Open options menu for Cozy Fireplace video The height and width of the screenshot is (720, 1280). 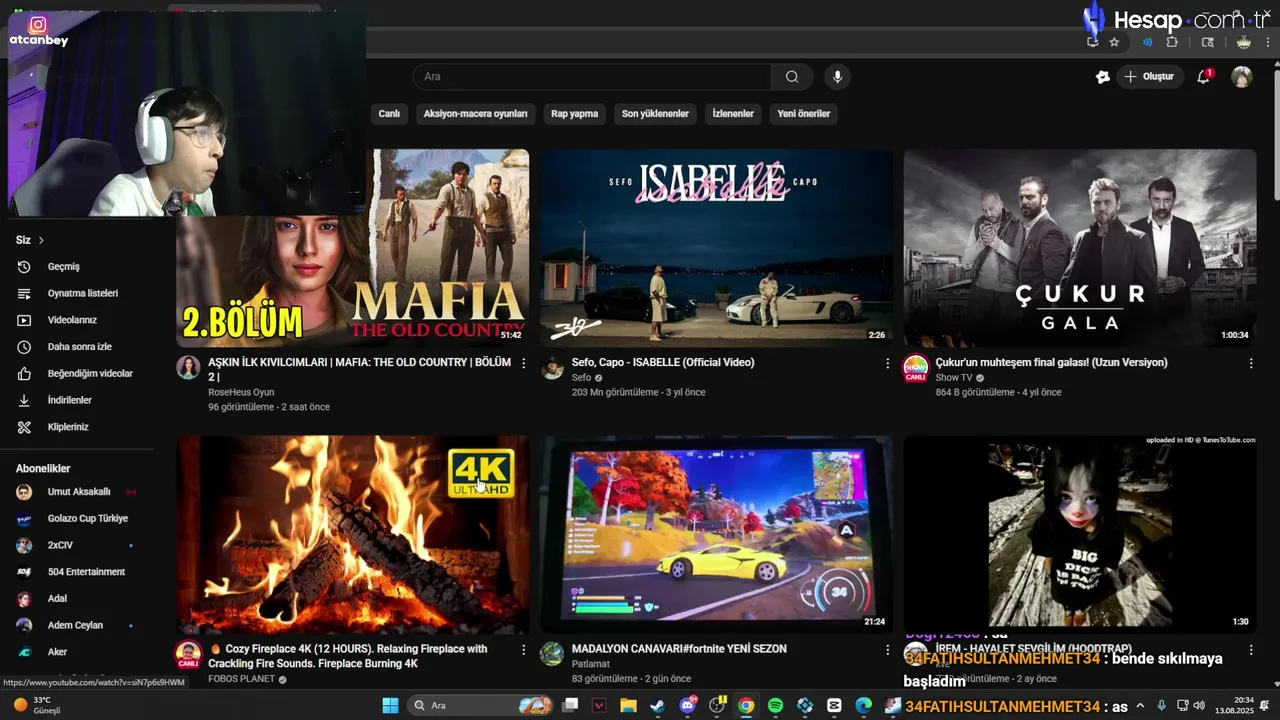tap(523, 650)
